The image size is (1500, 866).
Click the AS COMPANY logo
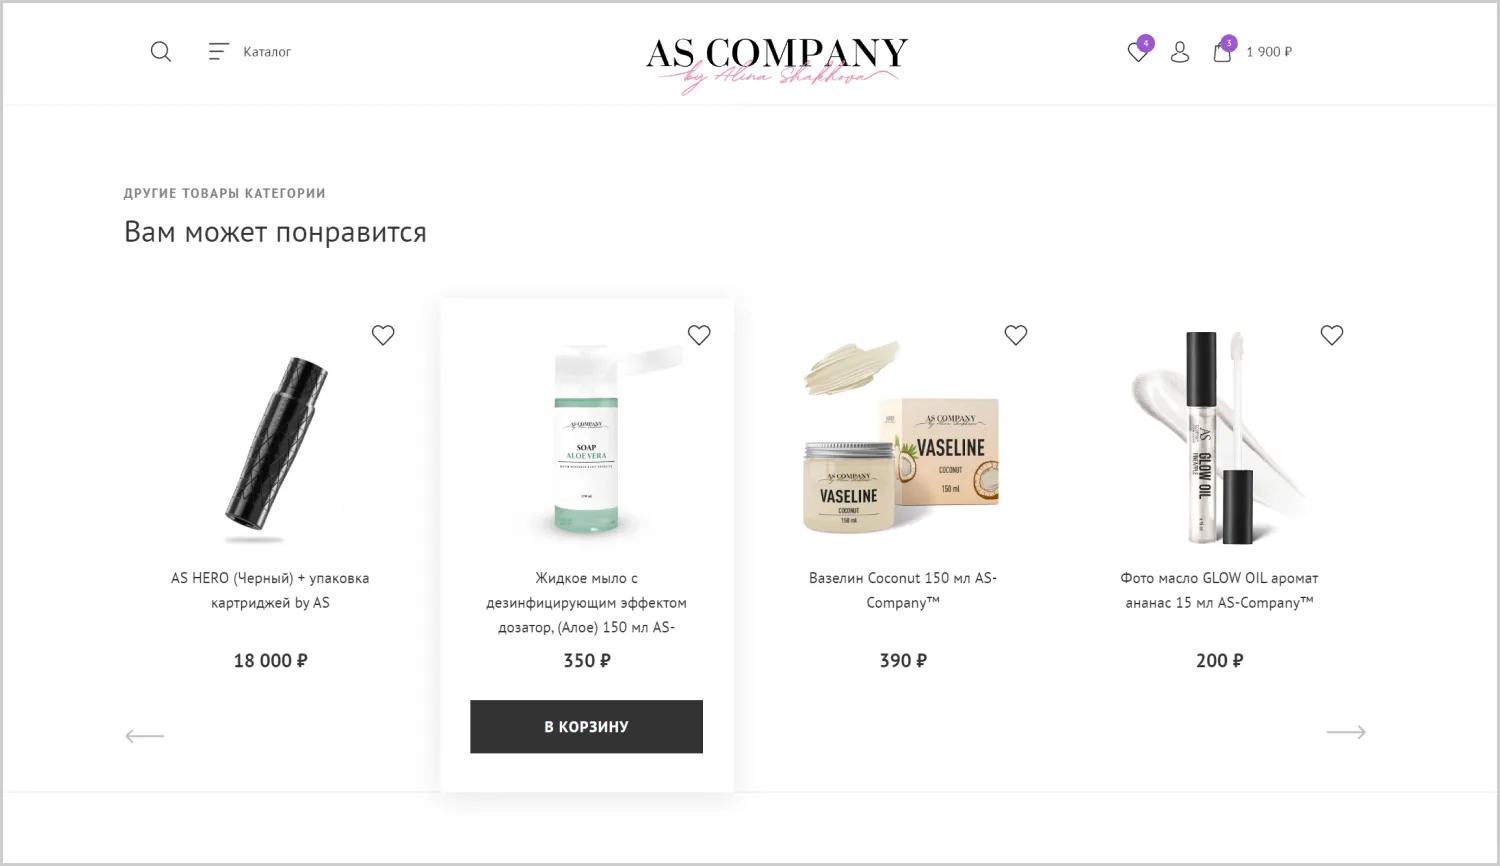coord(777,64)
